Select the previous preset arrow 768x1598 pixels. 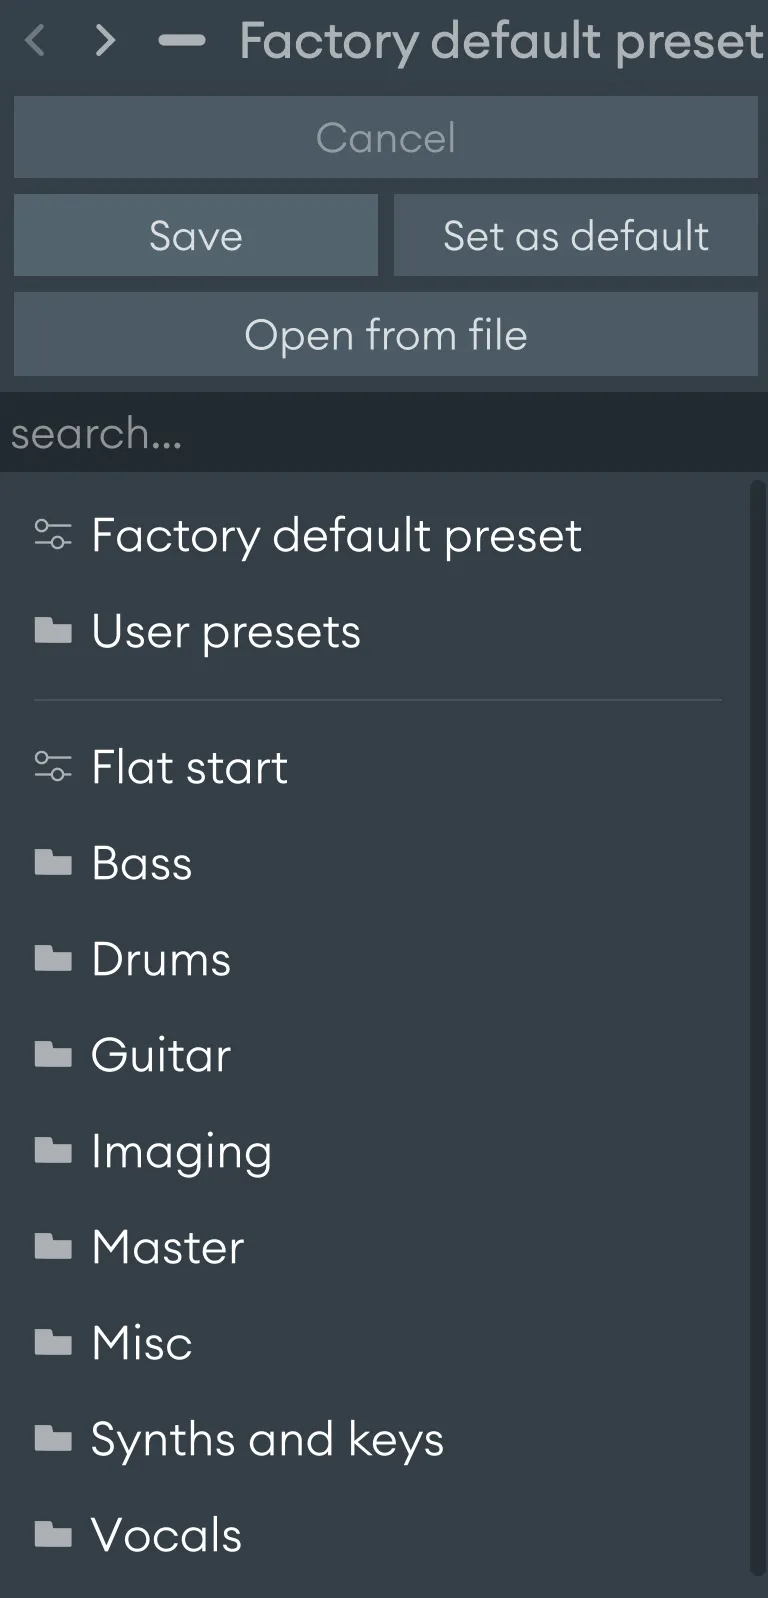coord(35,41)
